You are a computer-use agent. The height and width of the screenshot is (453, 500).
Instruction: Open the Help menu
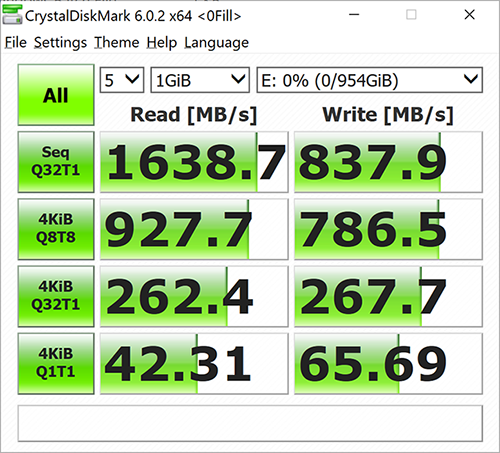[162, 43]
